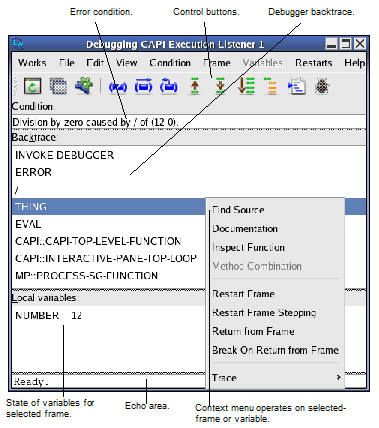
Task: Move to previous frame with the up-arrow icon
Action: pos(195,86)
